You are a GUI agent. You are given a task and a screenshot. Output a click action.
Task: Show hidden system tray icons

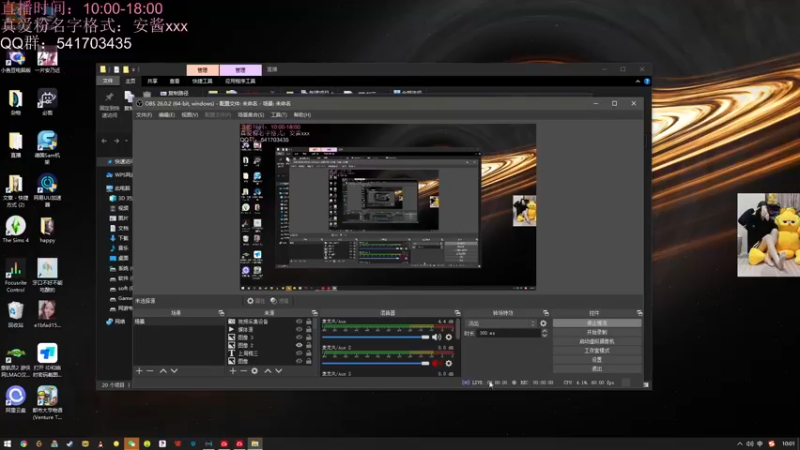point(739,444)
